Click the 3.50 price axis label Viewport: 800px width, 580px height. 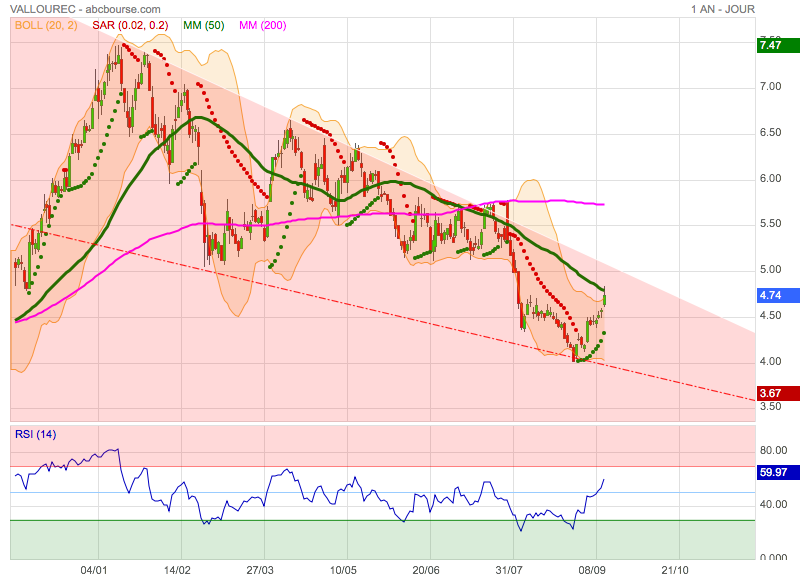[770, 406]
